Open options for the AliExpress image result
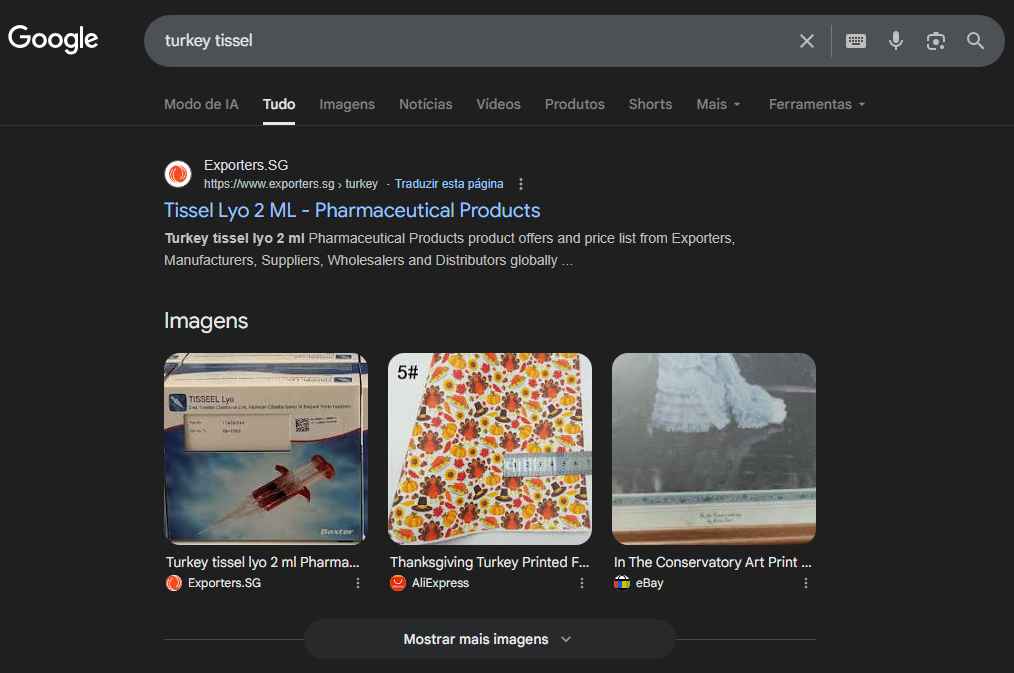This screenshot has width=1014, height=673. point(582,583)
